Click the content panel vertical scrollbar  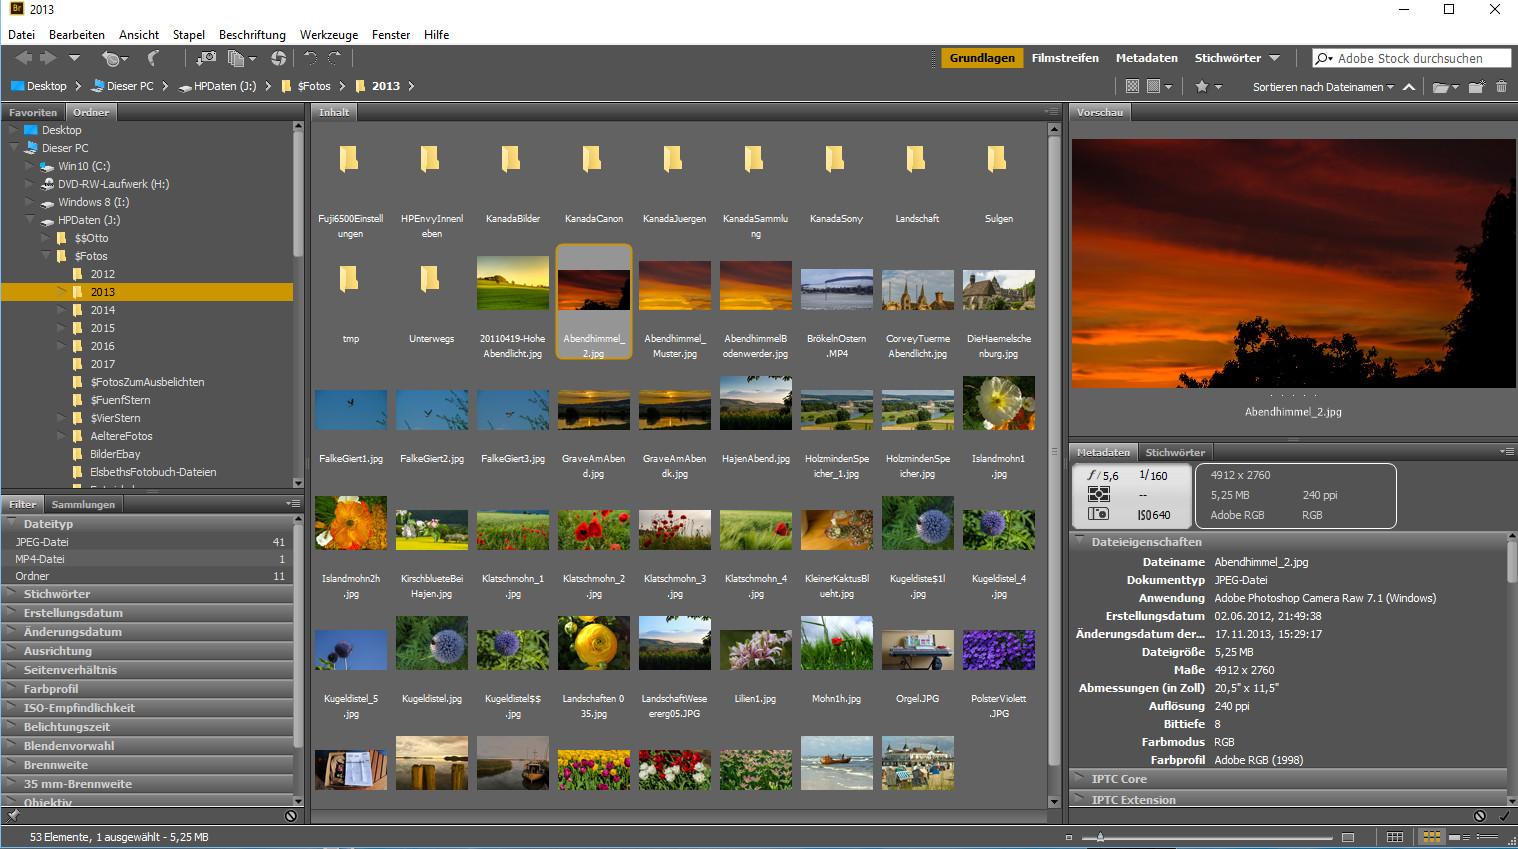click(x=1054, y=450)
